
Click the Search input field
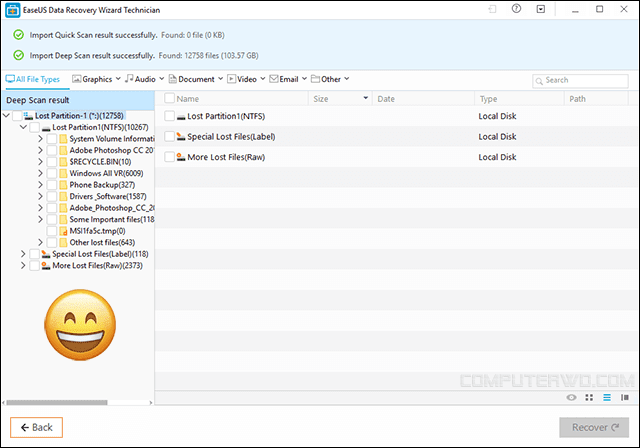point(580,81)
